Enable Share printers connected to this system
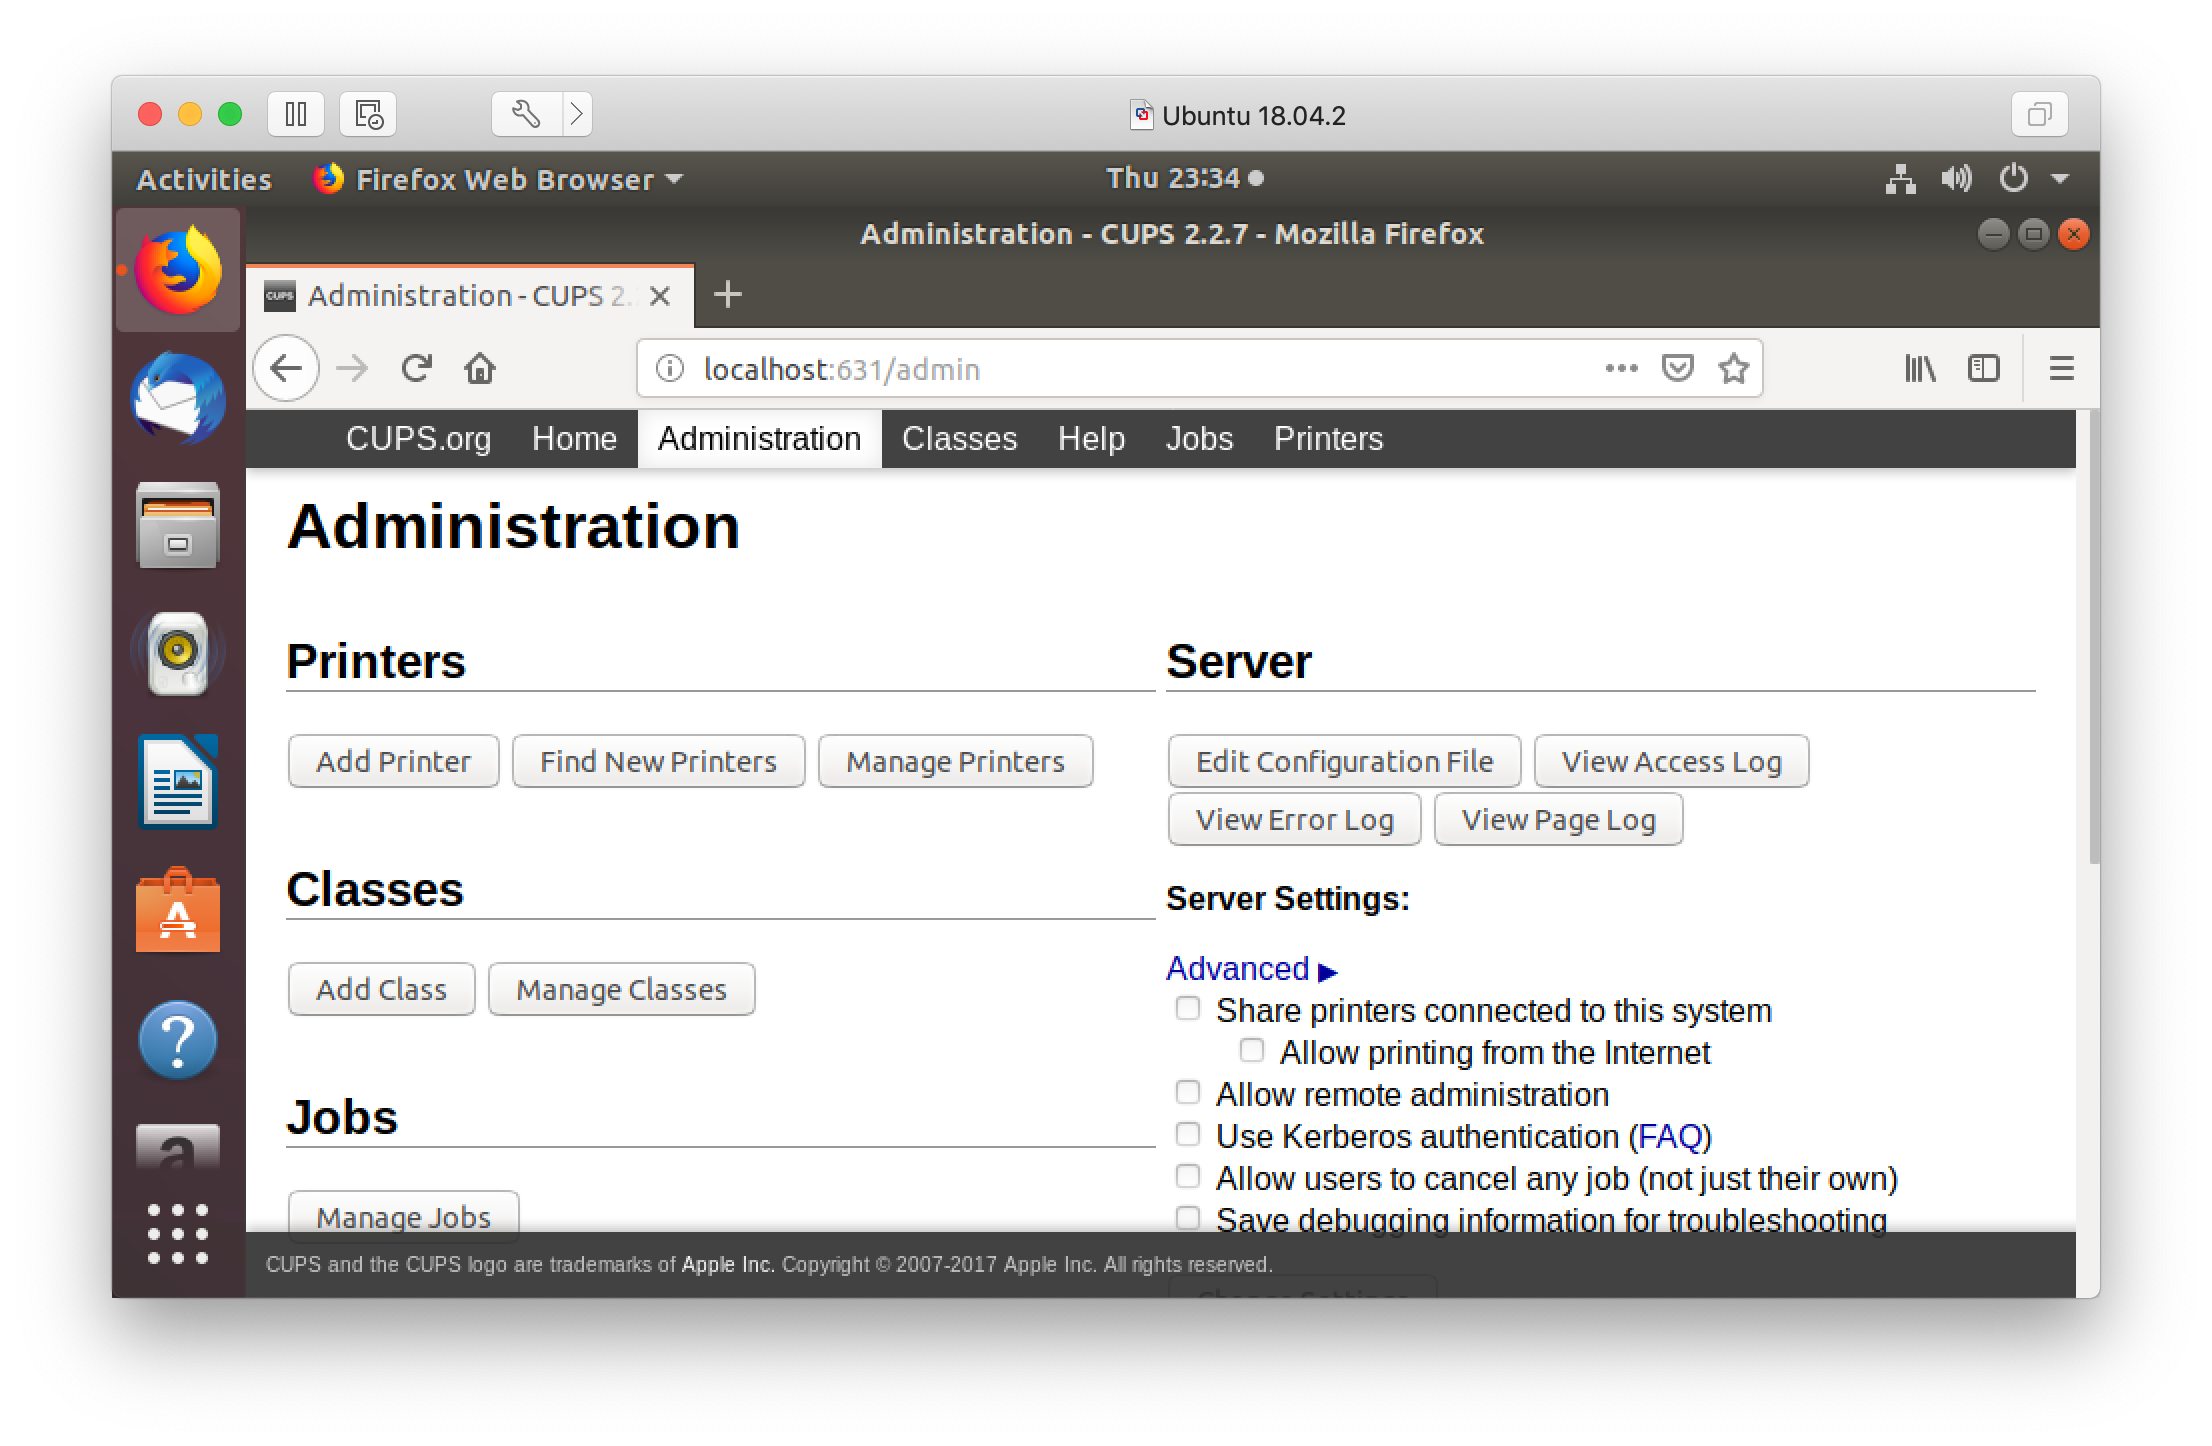Screen dimensions: 2212x1446 click(x=1187, y=1008)
